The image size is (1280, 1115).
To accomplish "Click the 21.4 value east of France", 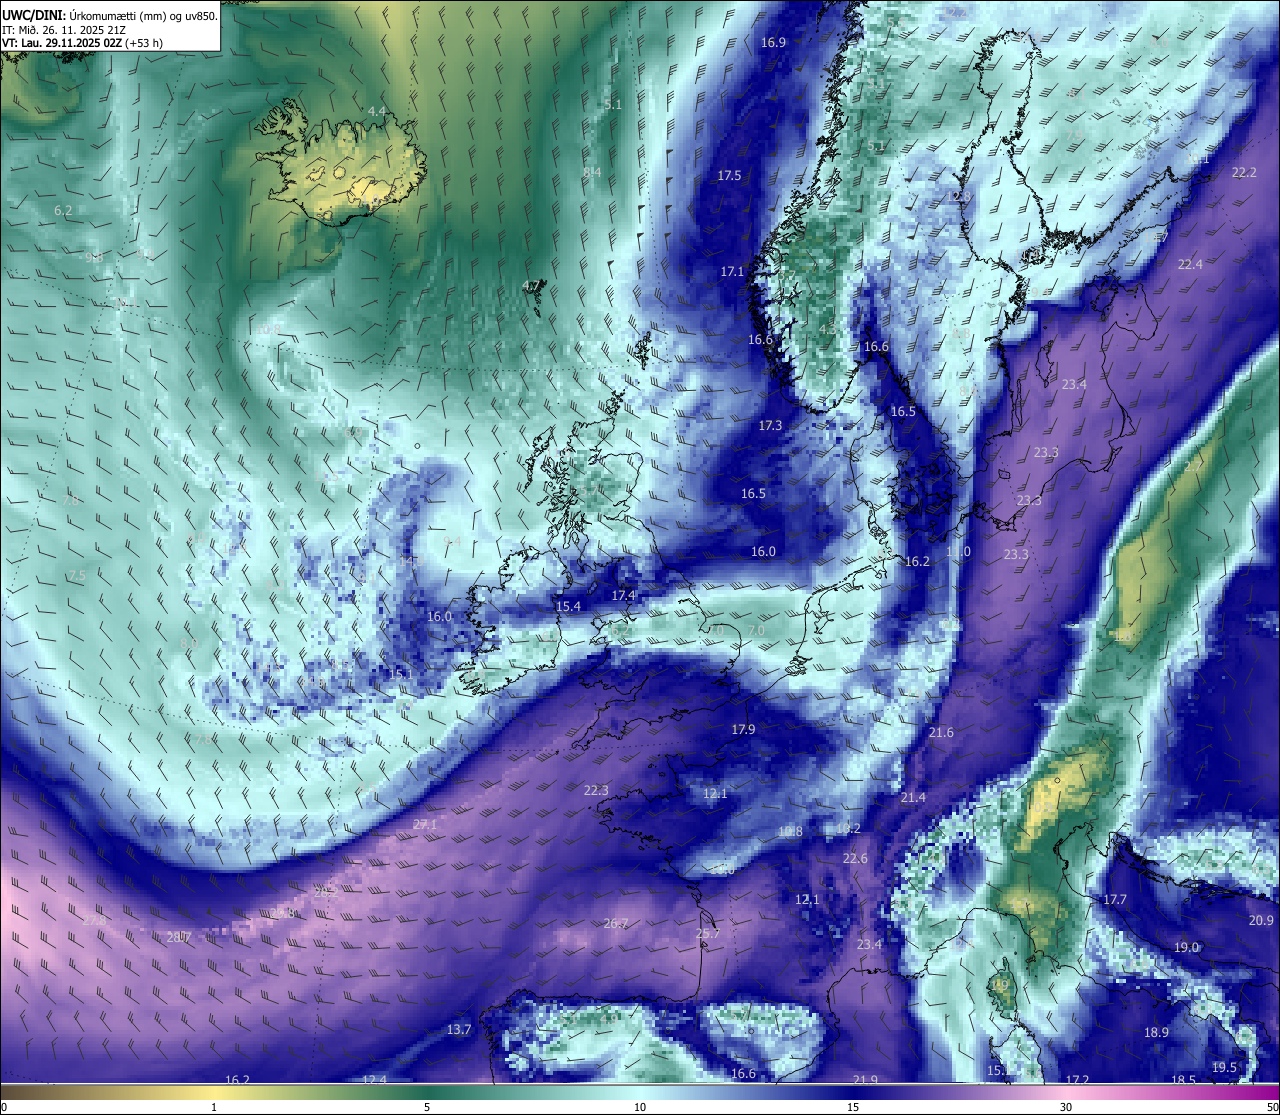I will 913,797.
